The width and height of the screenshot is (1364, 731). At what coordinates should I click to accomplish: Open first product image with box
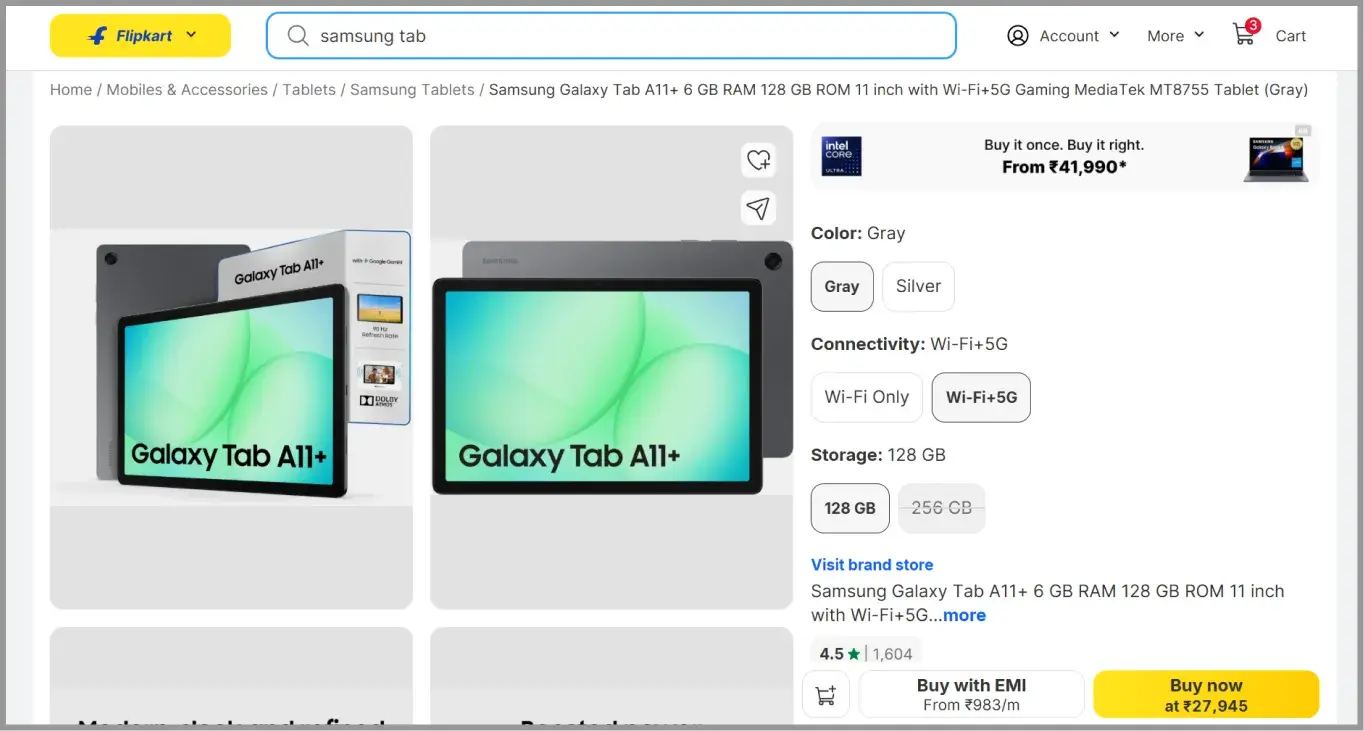pos(231,367)
